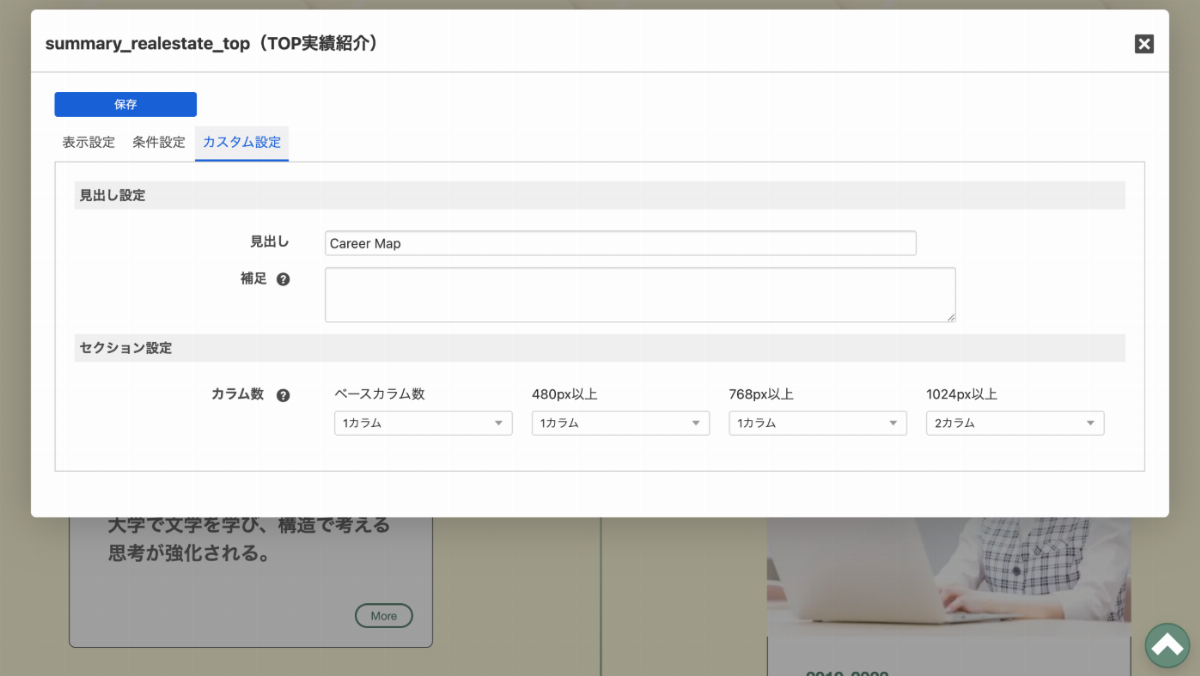Image resolution: width=1200 pixels, height=676 pixels.
Task: Open the ベースカラム数 dropdown
Action: click(423, 423)
